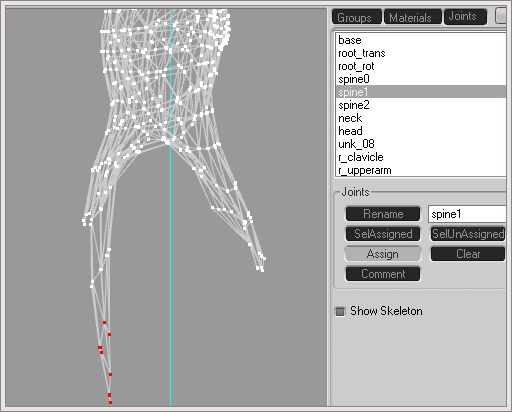Viewport: 512px width, 412px height.
Task: Click the SelUnAssigned button
Action: click(468, 234)
